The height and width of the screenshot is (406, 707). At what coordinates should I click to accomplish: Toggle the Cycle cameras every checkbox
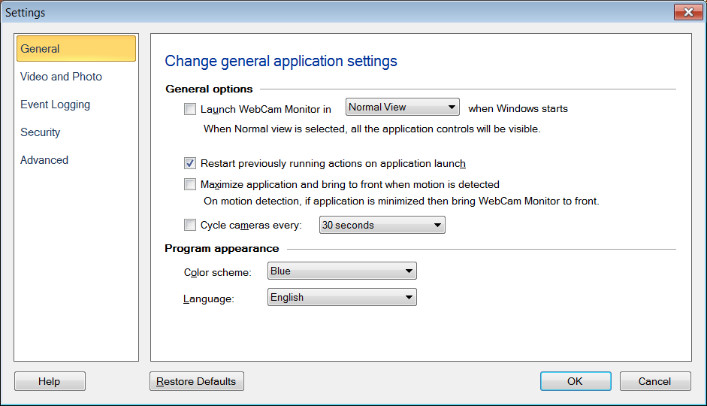coord(191,225)
